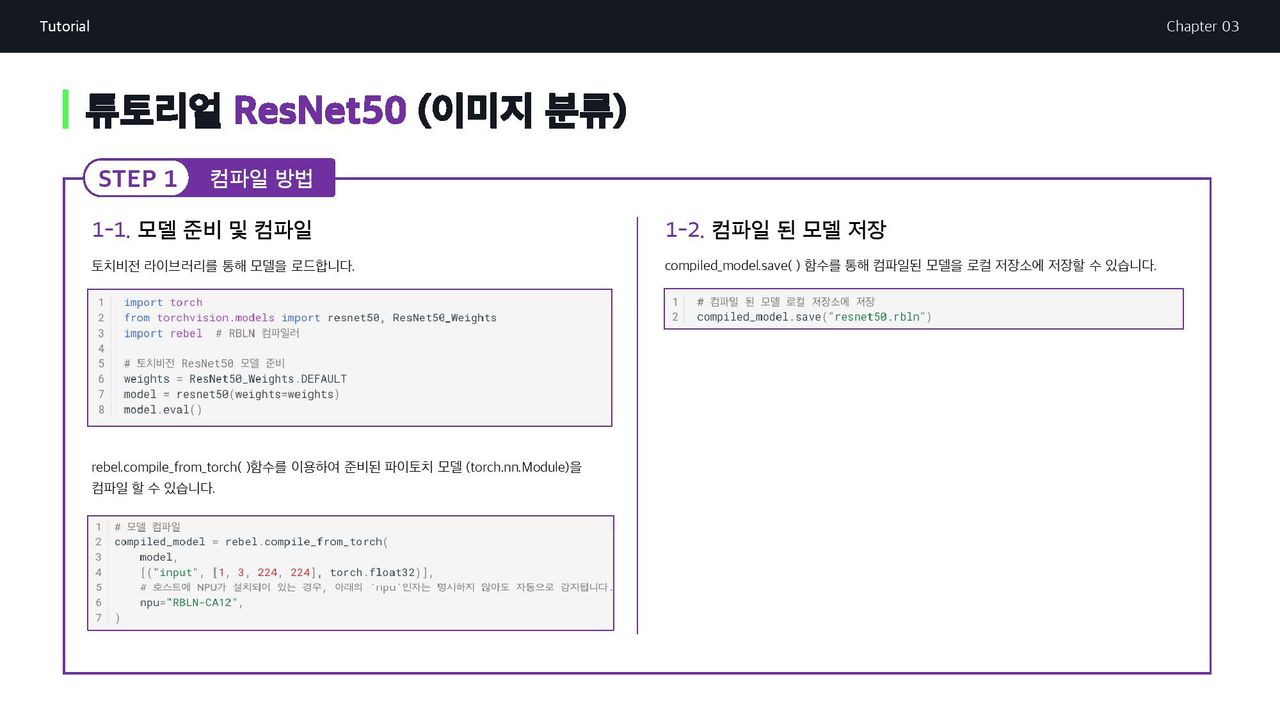Screen dimensions: 1280x720
Task: Click the code line 'npu="RBLN-CA12",'
Action: [191, 603]
